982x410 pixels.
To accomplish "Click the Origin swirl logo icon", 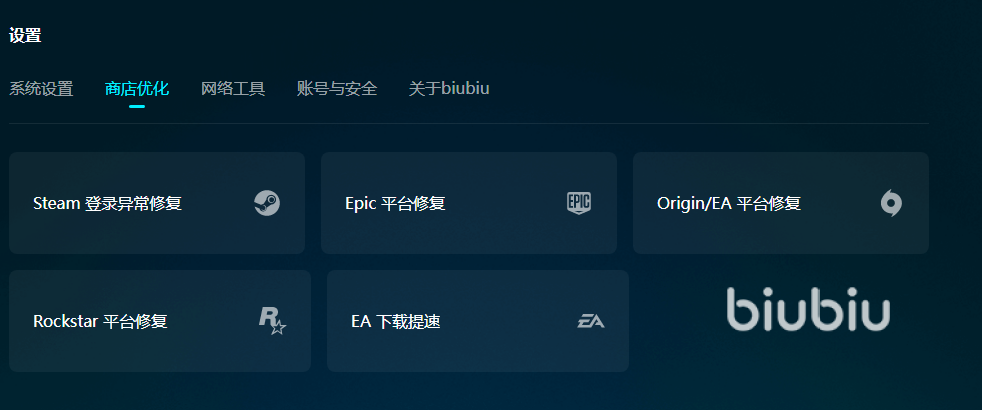I will 891,203.
